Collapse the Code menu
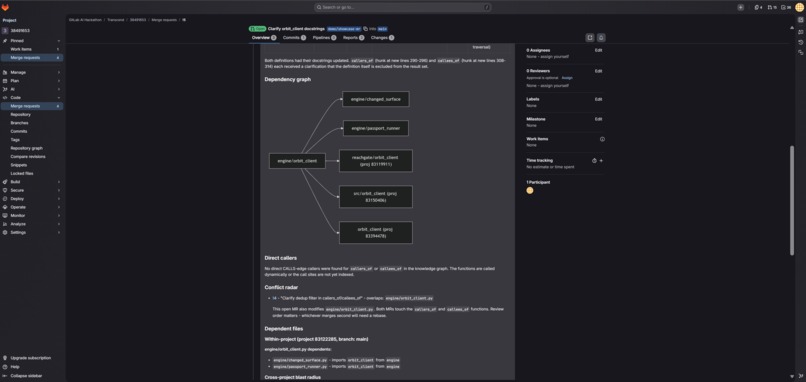 59,98
